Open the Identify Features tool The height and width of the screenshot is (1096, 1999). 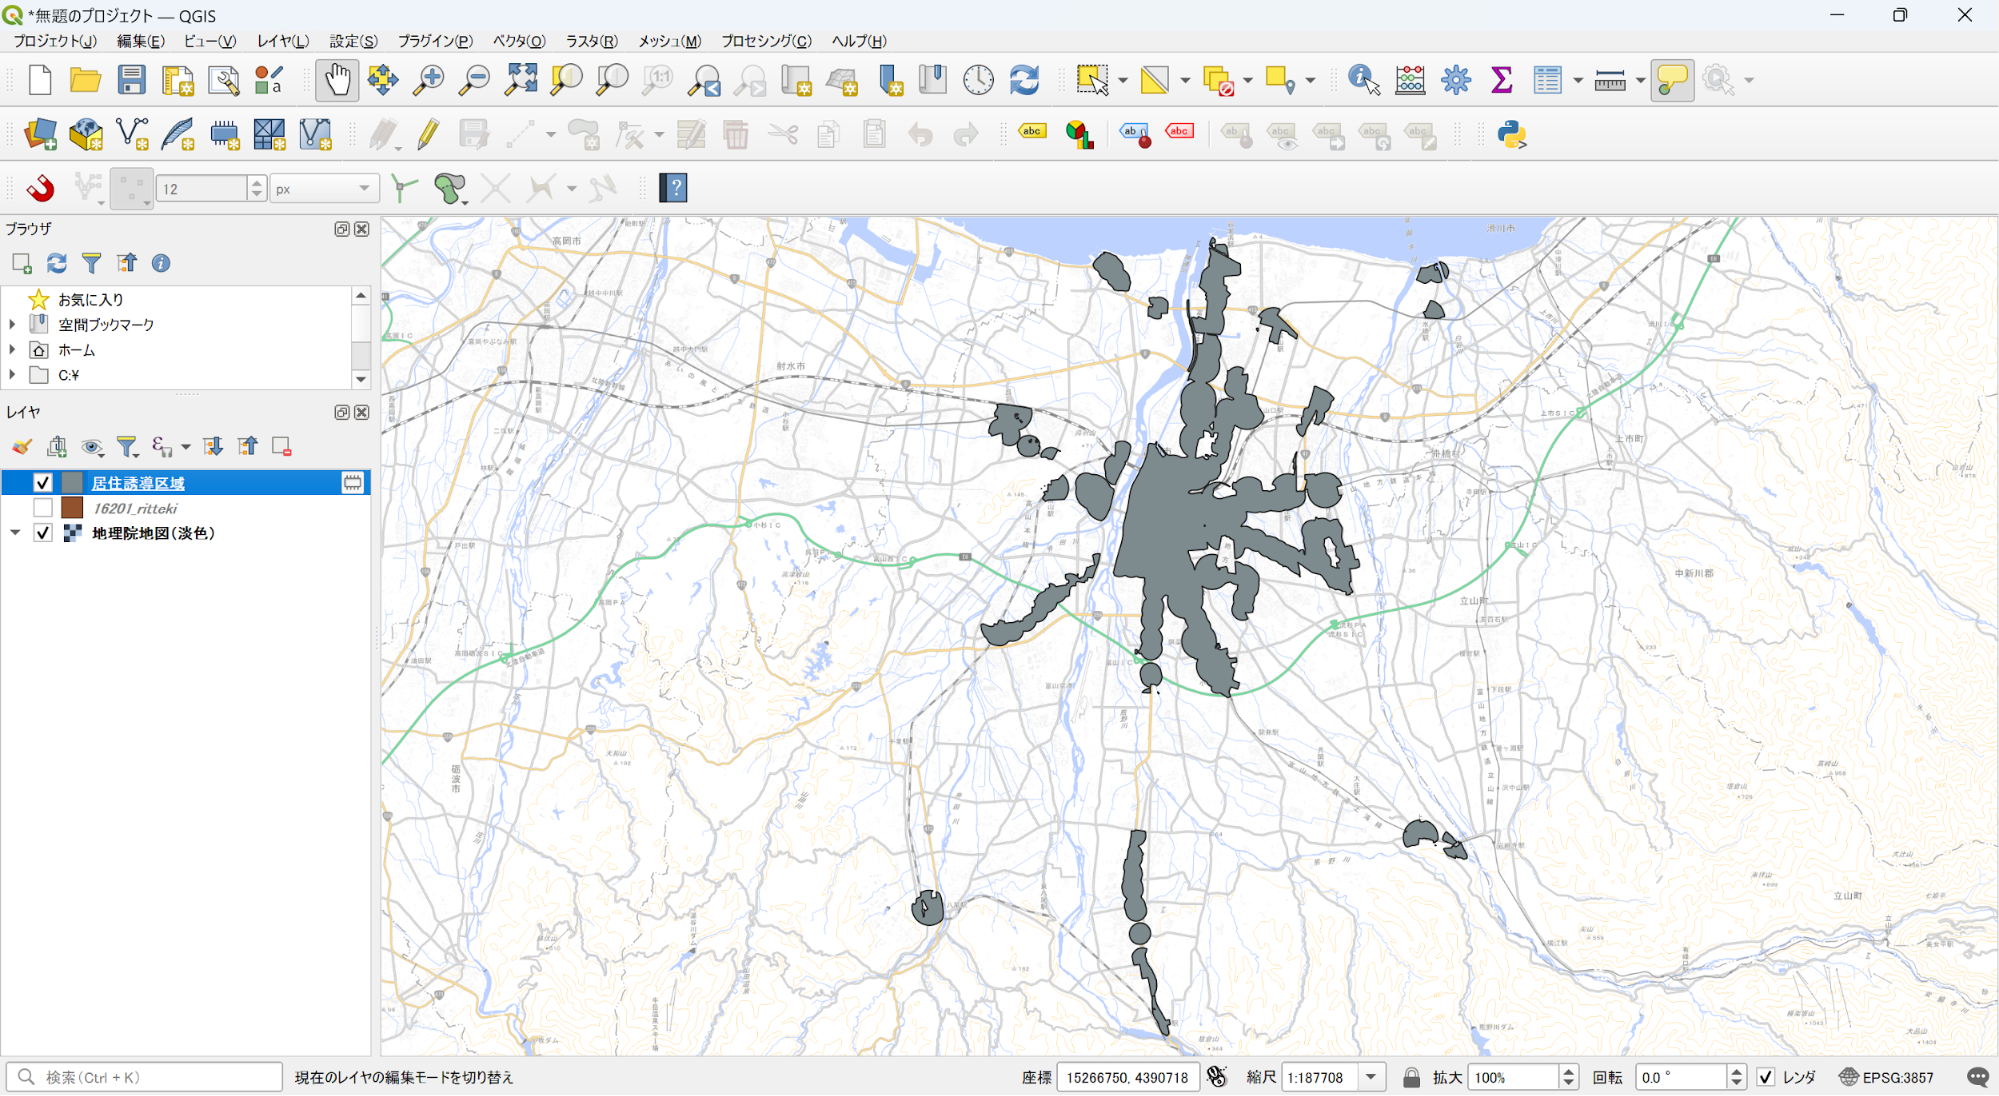pyautogui.click(x=1363, y=80)
